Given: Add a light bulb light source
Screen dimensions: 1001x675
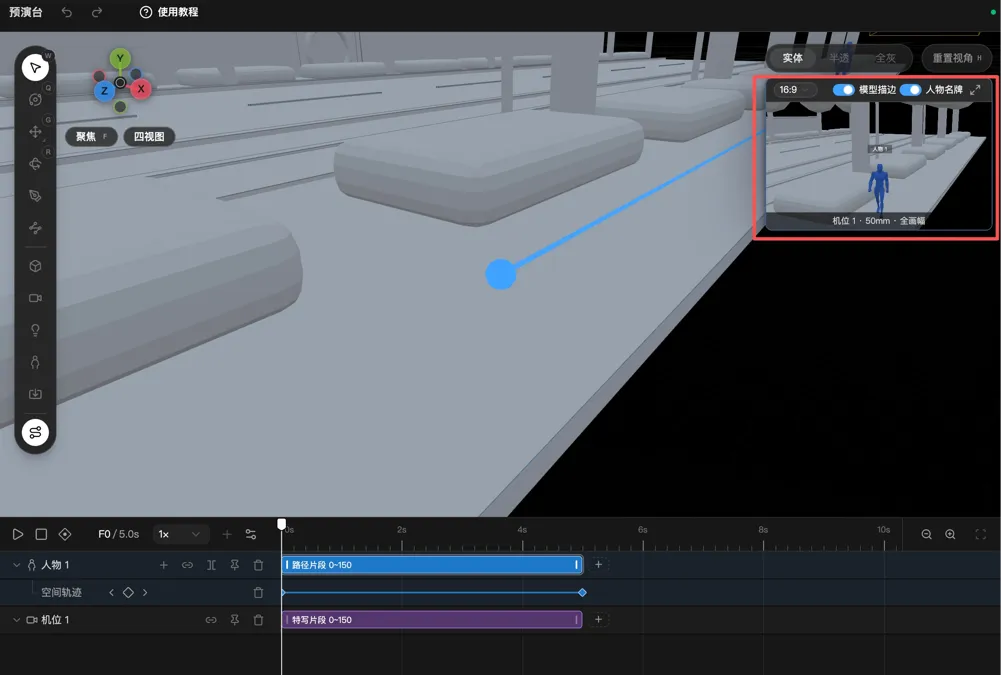Looking at the screenshot, I should click(x=35, y=330).
